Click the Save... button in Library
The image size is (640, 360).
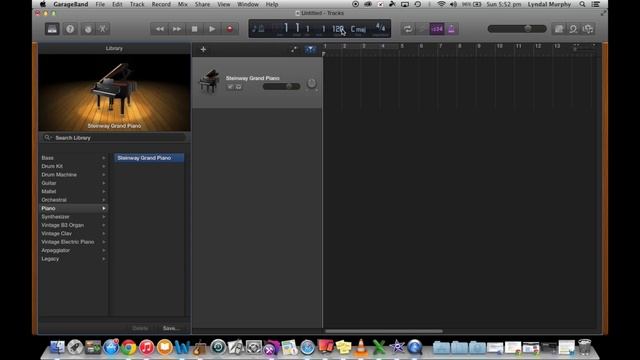(171, 328)
